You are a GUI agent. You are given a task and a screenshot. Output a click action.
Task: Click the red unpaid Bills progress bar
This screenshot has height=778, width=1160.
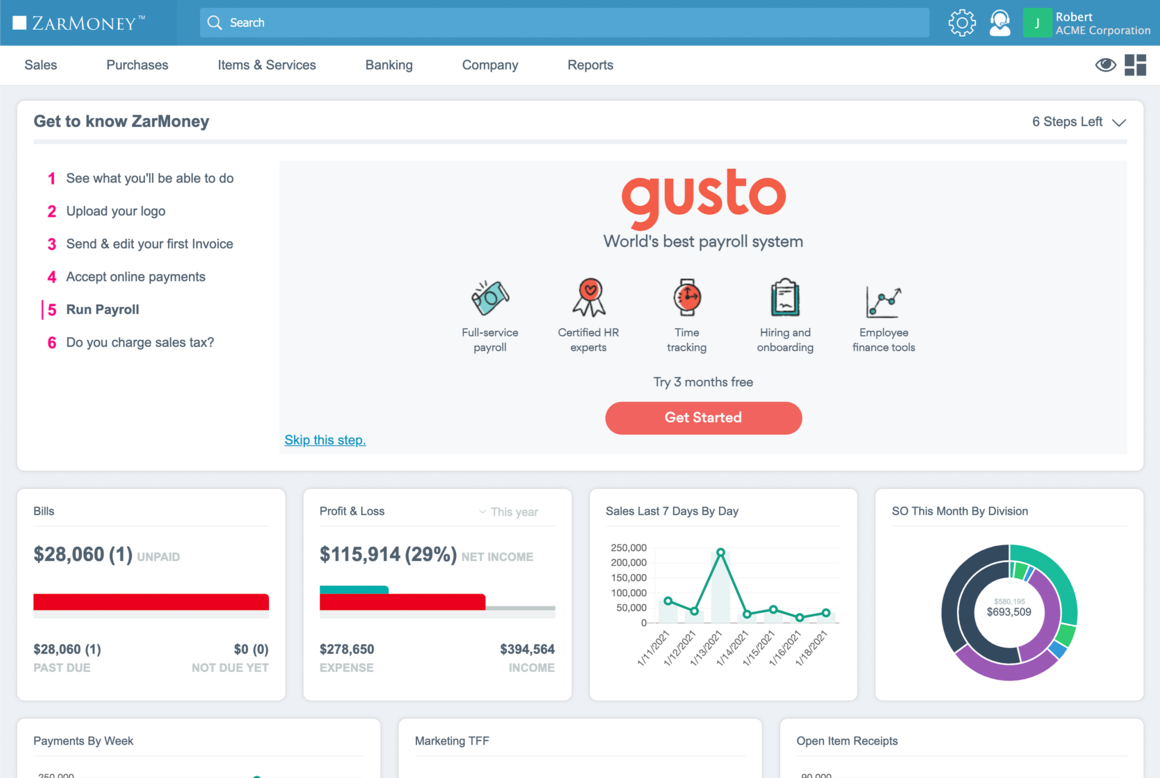click(x=151, y=602)
